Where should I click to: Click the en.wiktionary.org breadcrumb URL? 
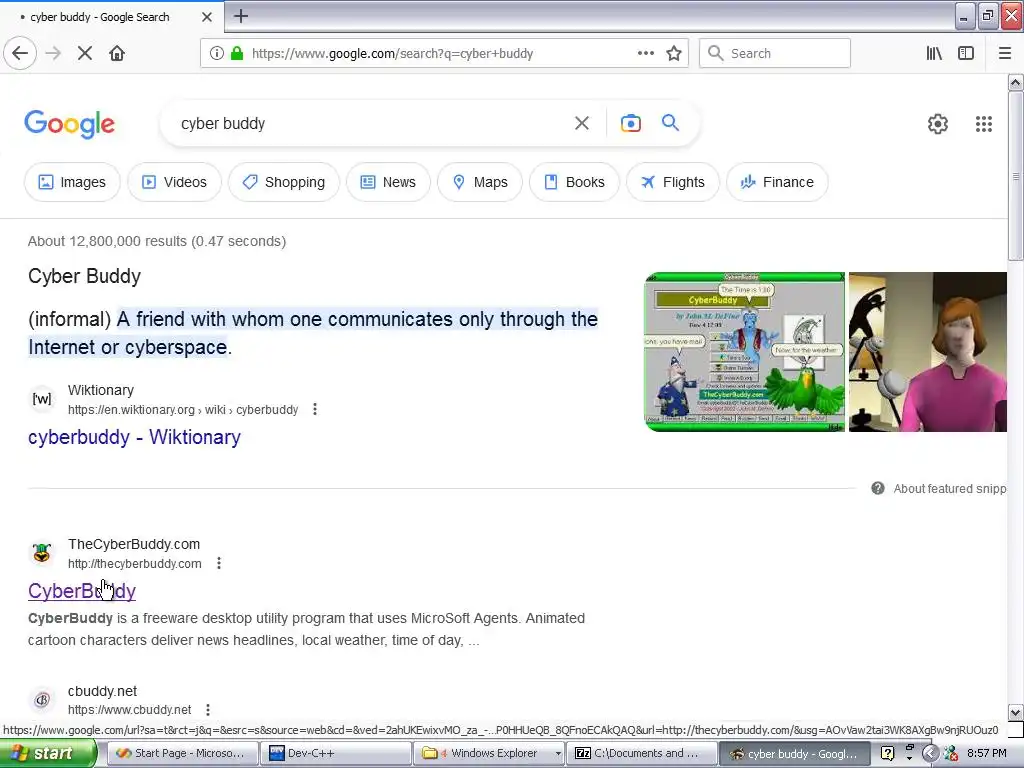tap(183, 409)
